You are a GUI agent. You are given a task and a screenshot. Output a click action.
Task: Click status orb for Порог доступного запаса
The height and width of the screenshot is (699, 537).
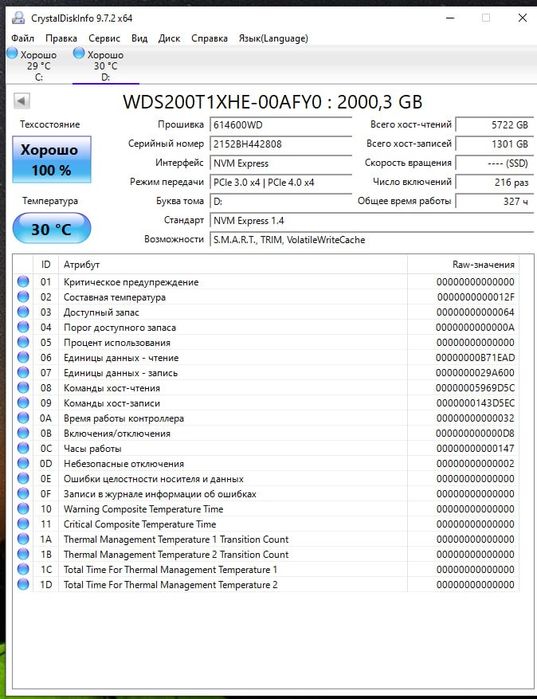(x=23, y=327)
